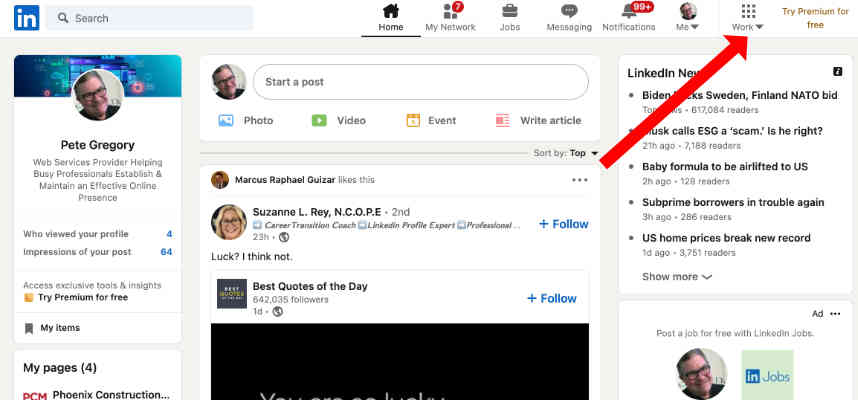Expand Show more news
Screen dimensions: 858x400
pyautogui.click(x=677, y=277)
